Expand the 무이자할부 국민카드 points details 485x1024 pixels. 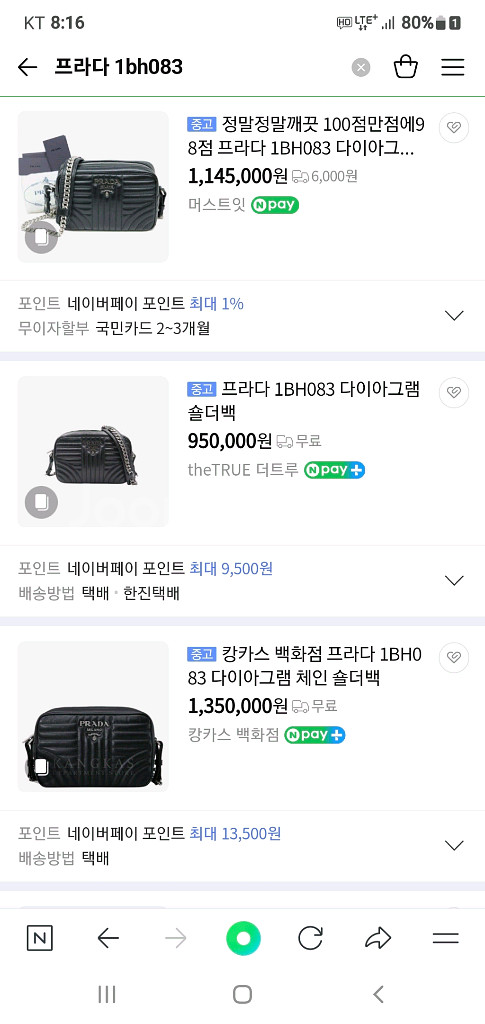tap(454, 315)
